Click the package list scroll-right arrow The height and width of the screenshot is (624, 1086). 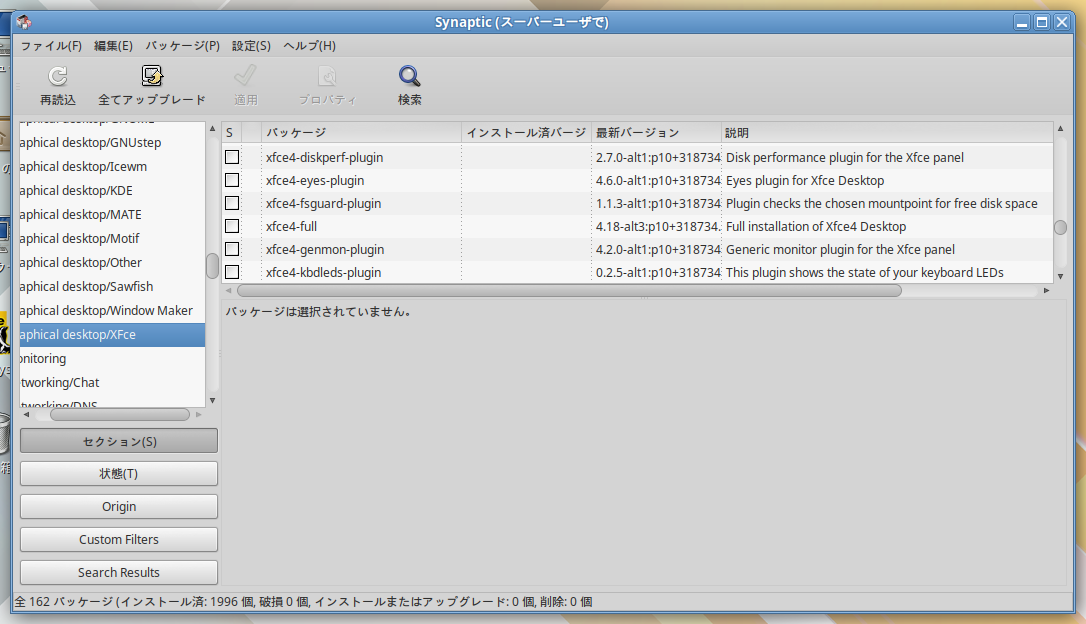pos(1047,291)
